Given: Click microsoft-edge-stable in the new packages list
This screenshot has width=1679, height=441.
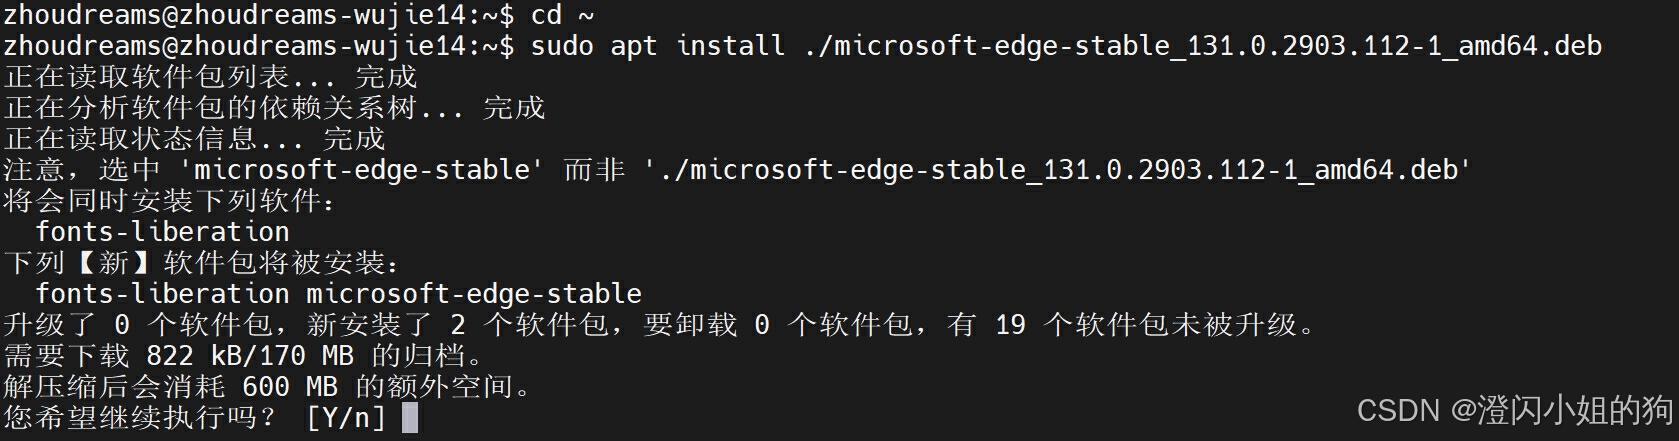Looking at the screenshot, I should tap(474, 294).
